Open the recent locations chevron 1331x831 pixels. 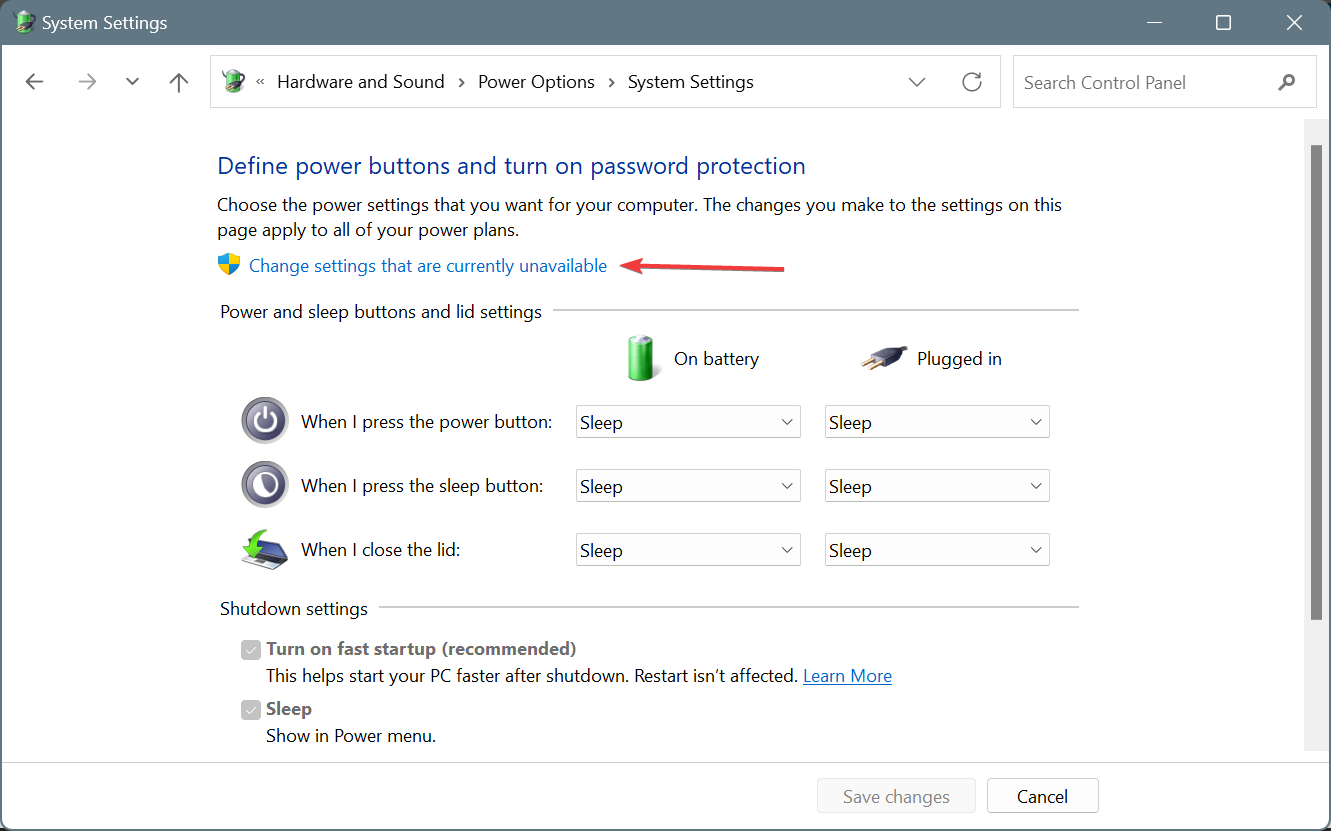(x=132, y=82)
